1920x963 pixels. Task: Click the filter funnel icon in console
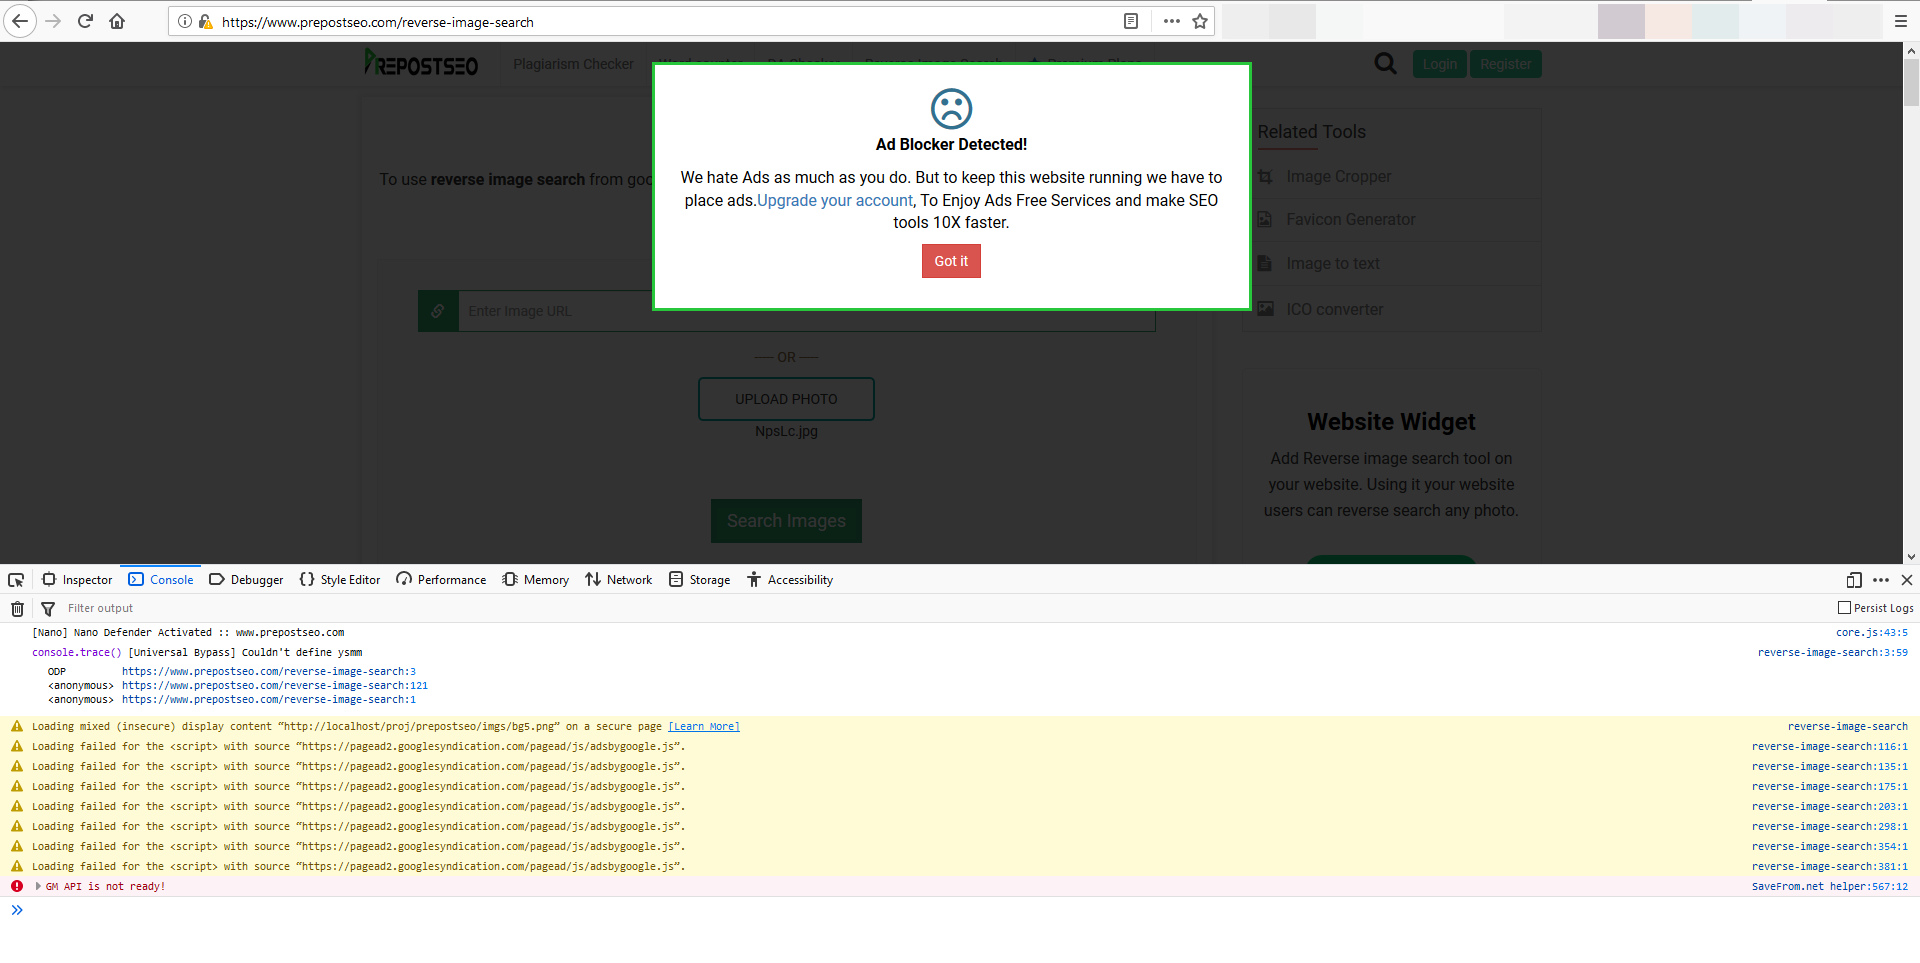click(47, 608)
